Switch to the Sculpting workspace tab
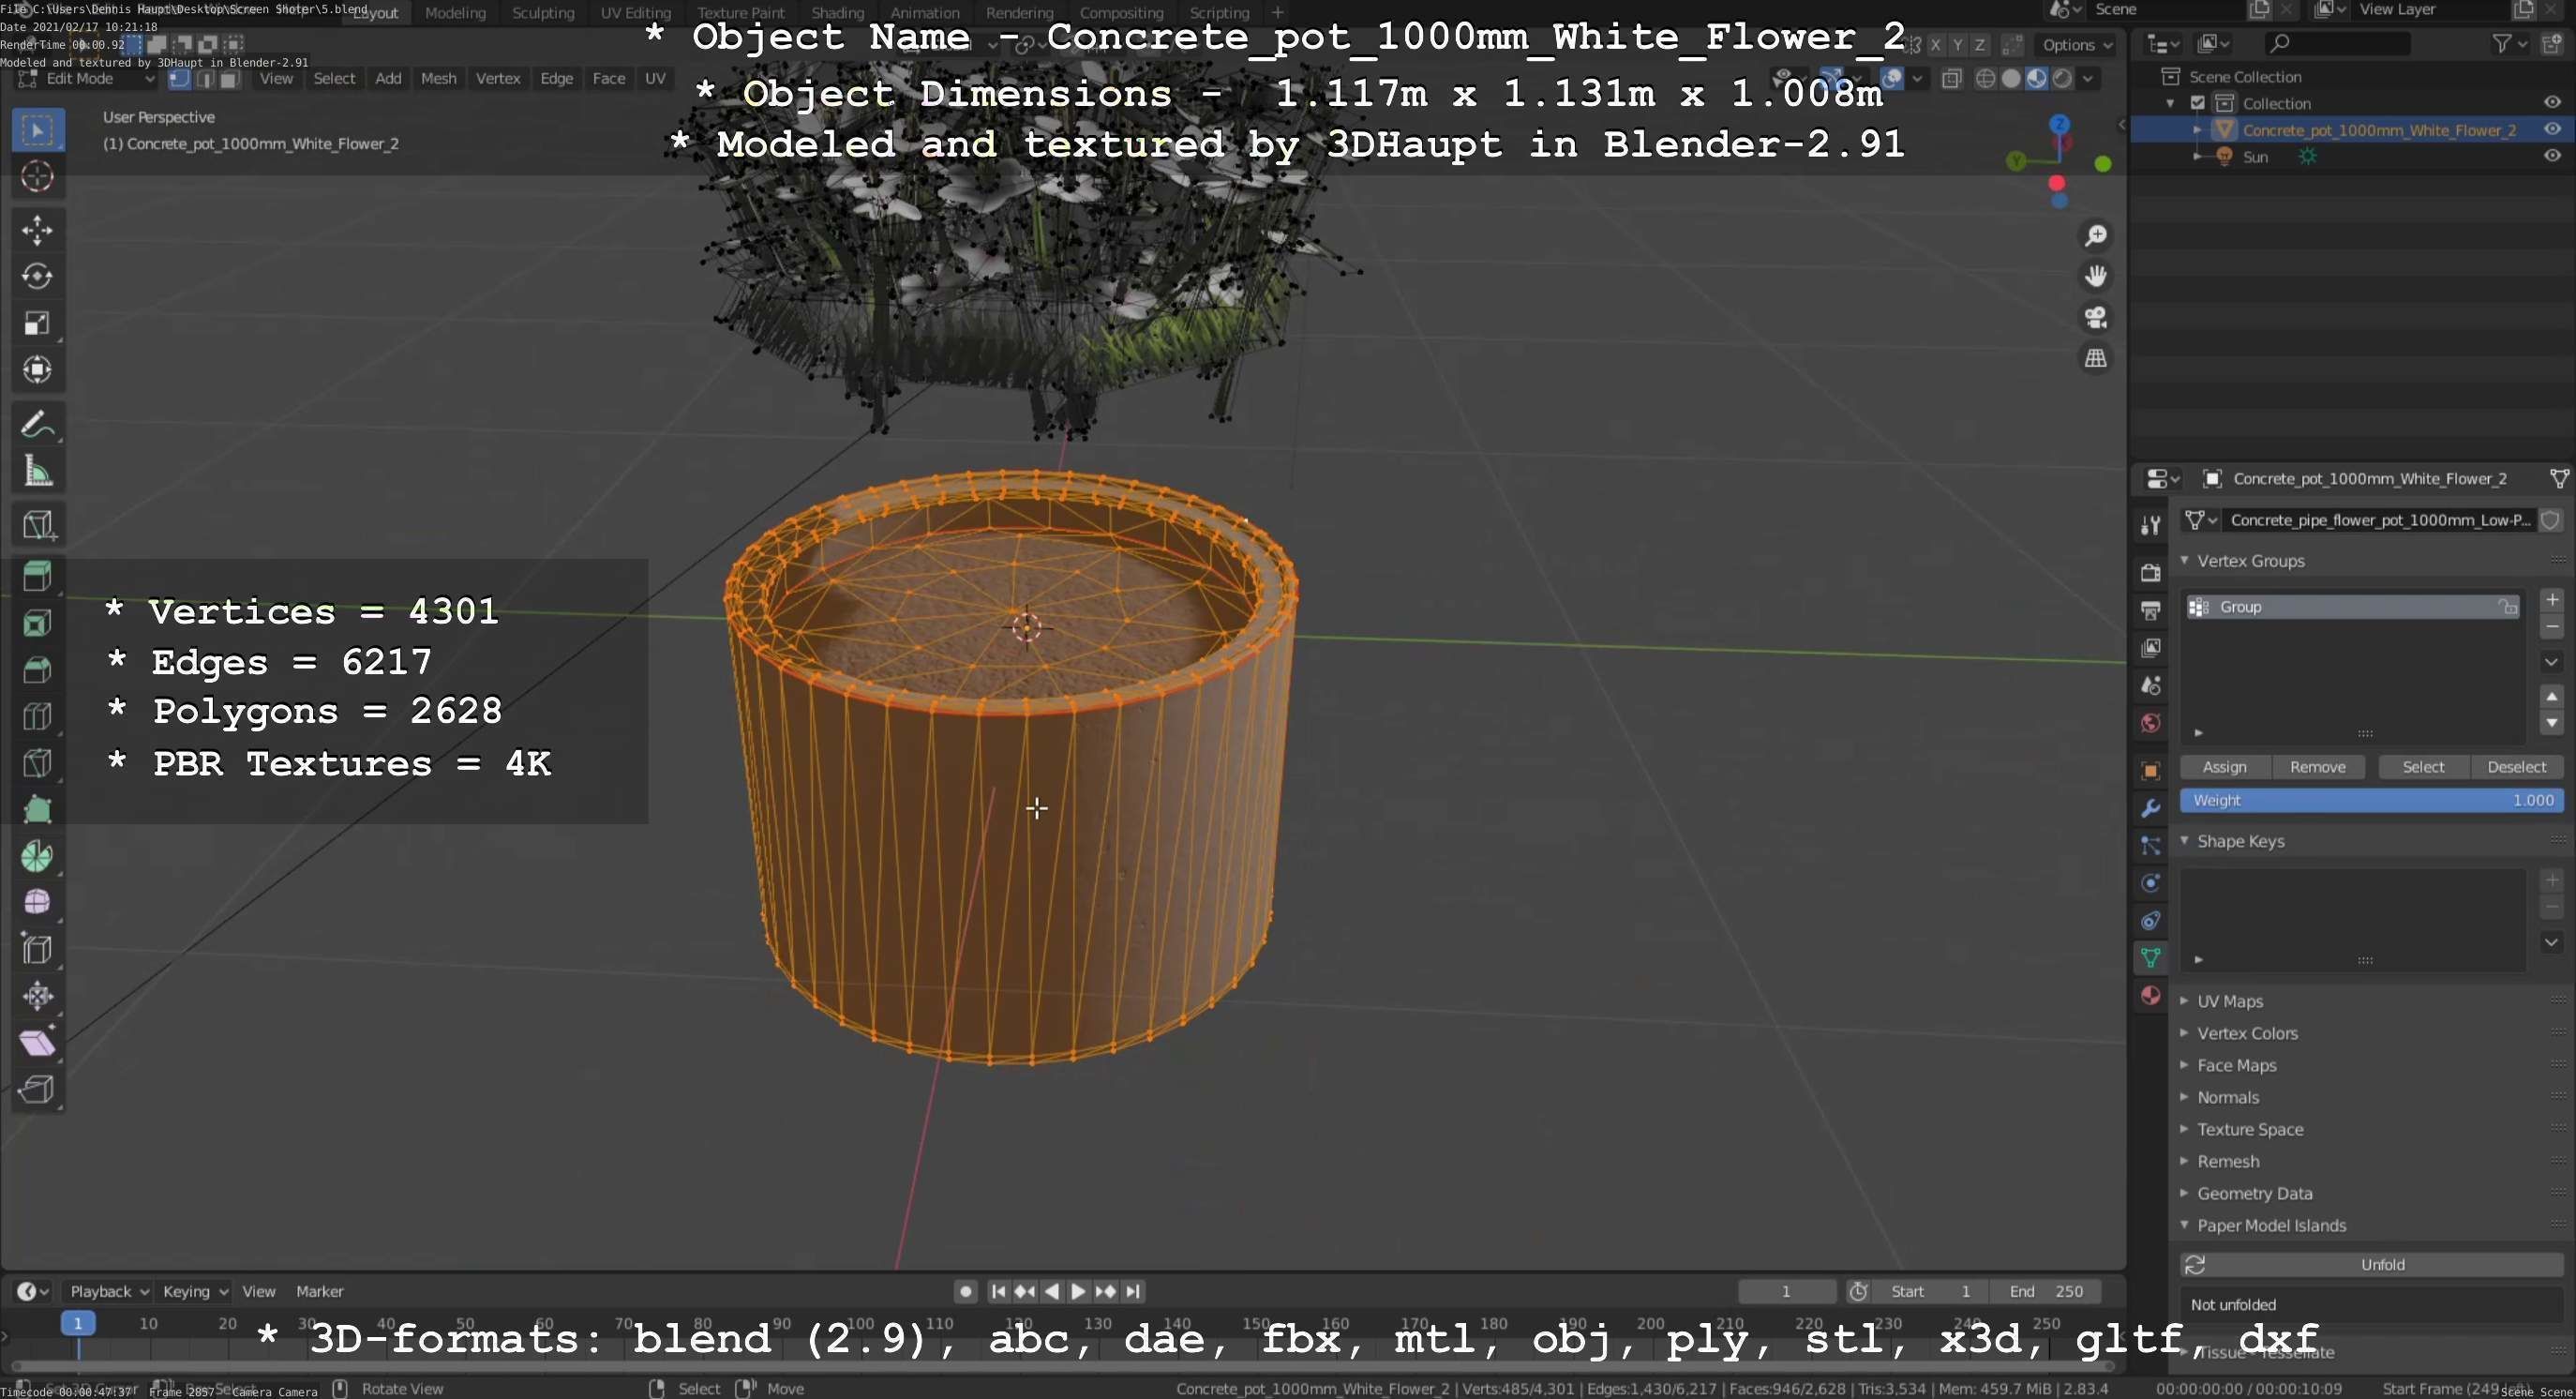2576x1399 pixels. [x=543, y=13]
